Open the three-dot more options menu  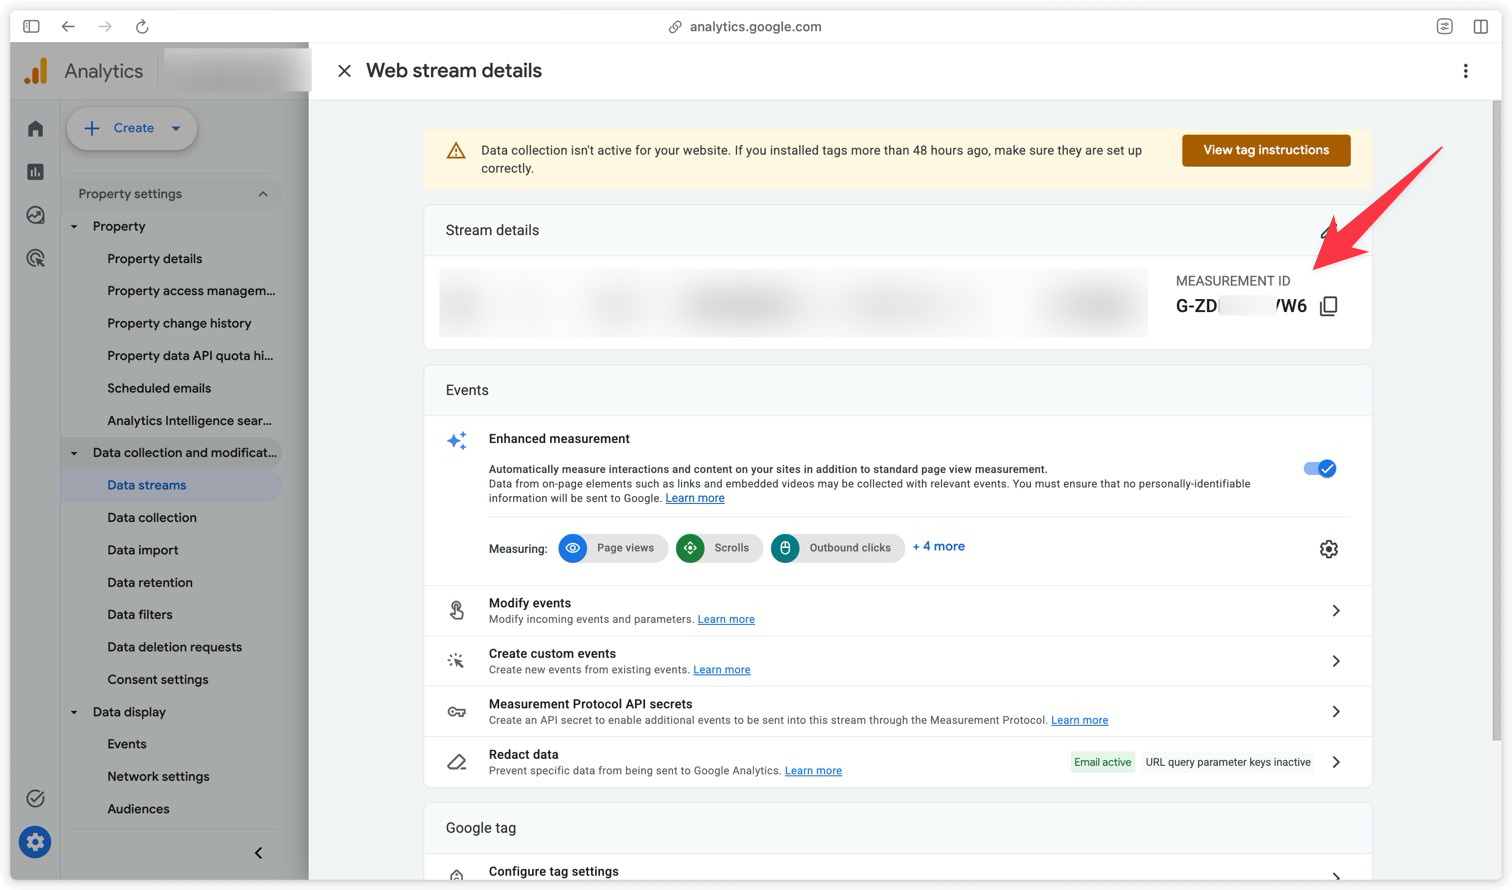coord(1465,71)
